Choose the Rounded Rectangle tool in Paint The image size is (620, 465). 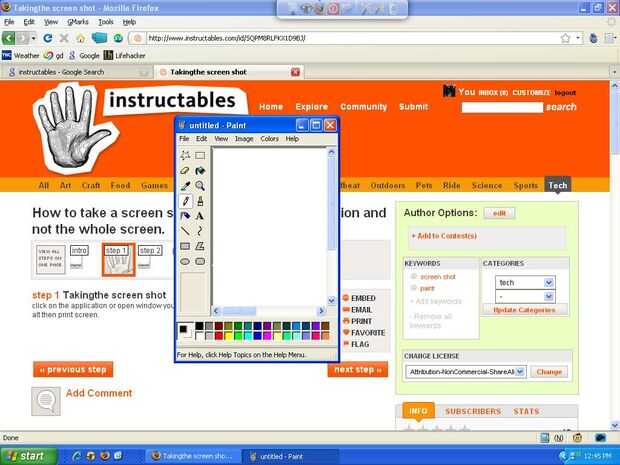coord(200,261)
